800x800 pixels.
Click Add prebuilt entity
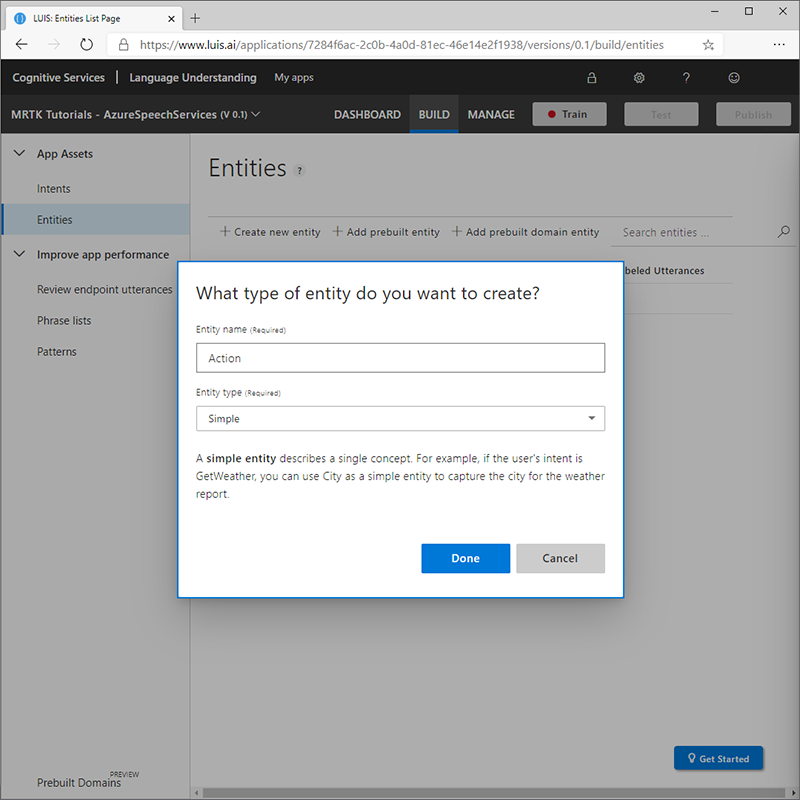coord(386,231)
